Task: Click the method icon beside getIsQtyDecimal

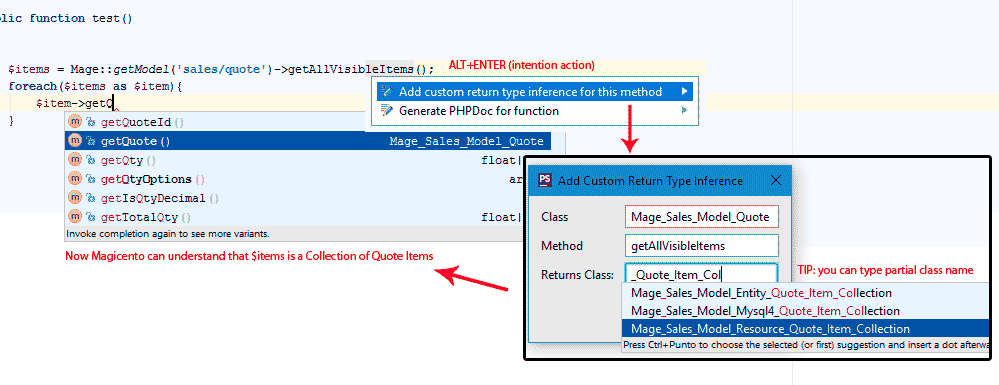Action: (75, 198)
